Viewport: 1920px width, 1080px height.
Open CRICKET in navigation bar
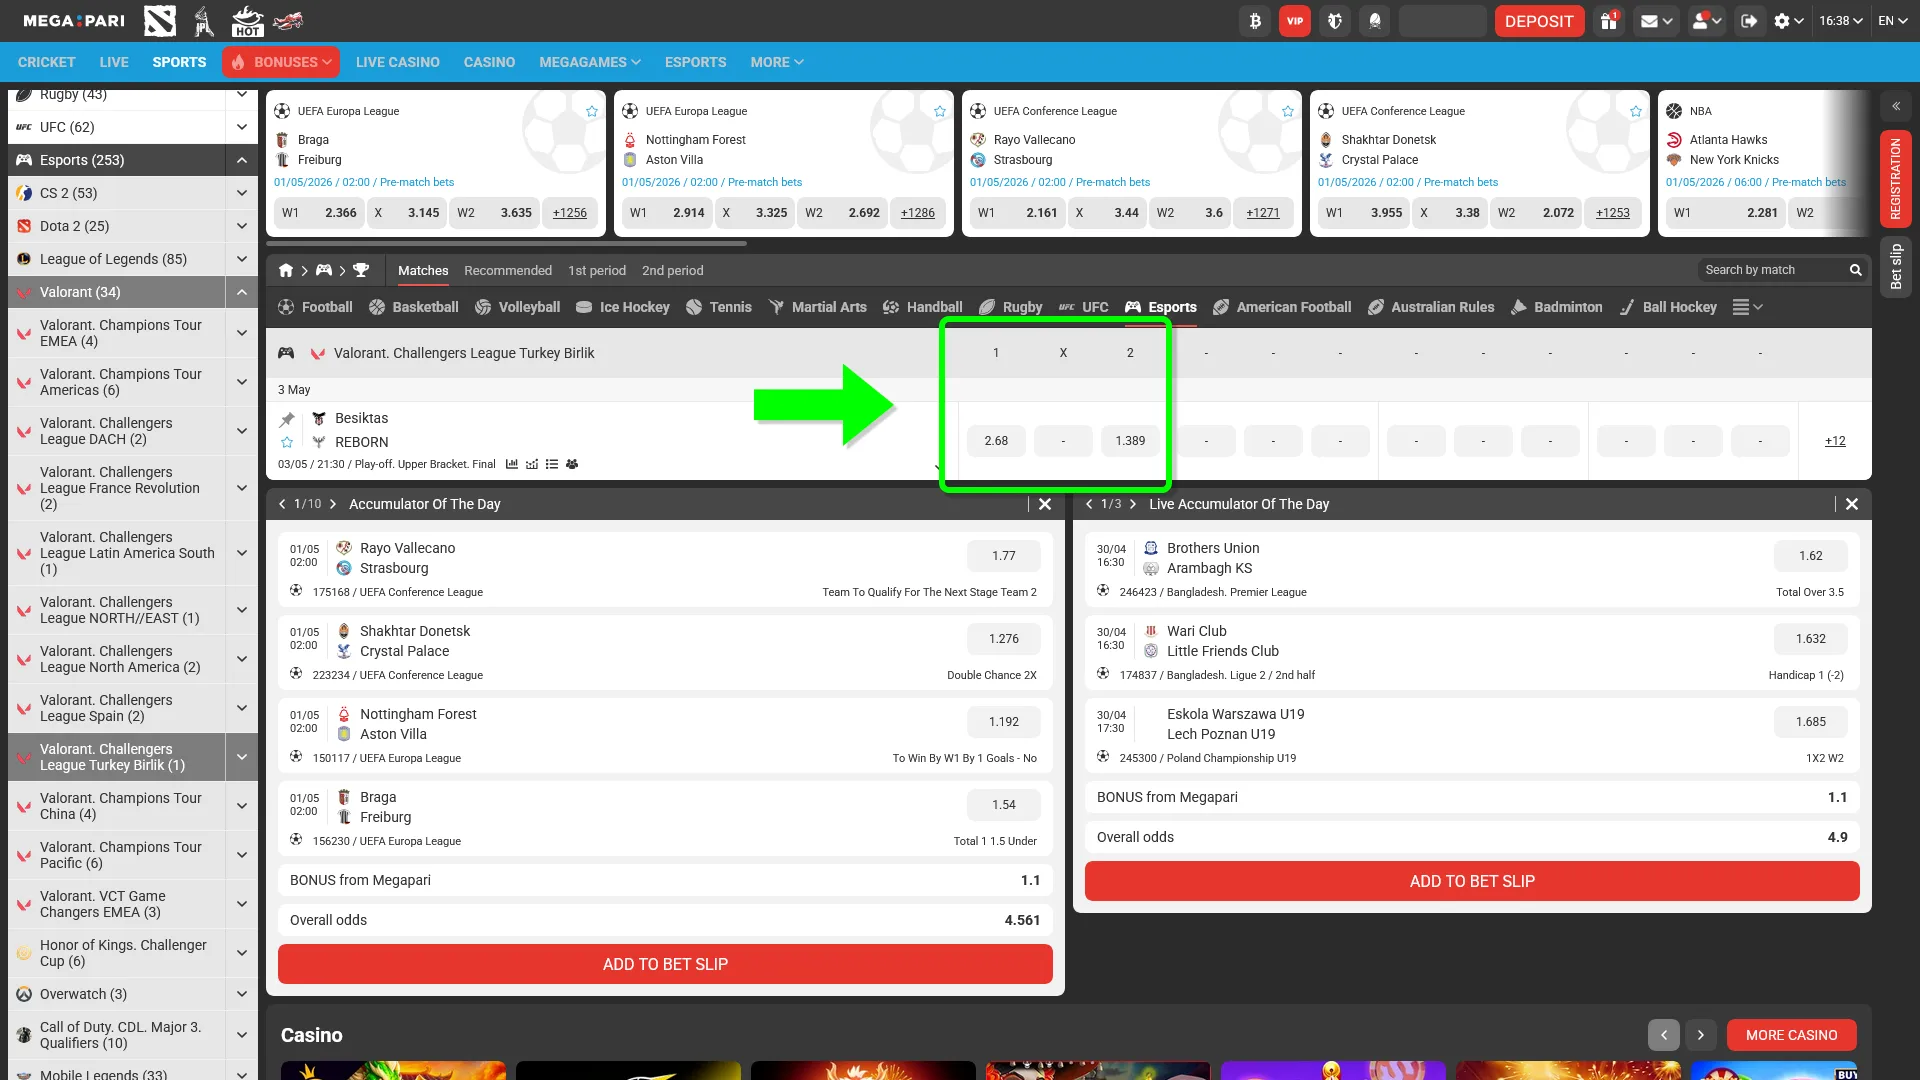(47, 62)
